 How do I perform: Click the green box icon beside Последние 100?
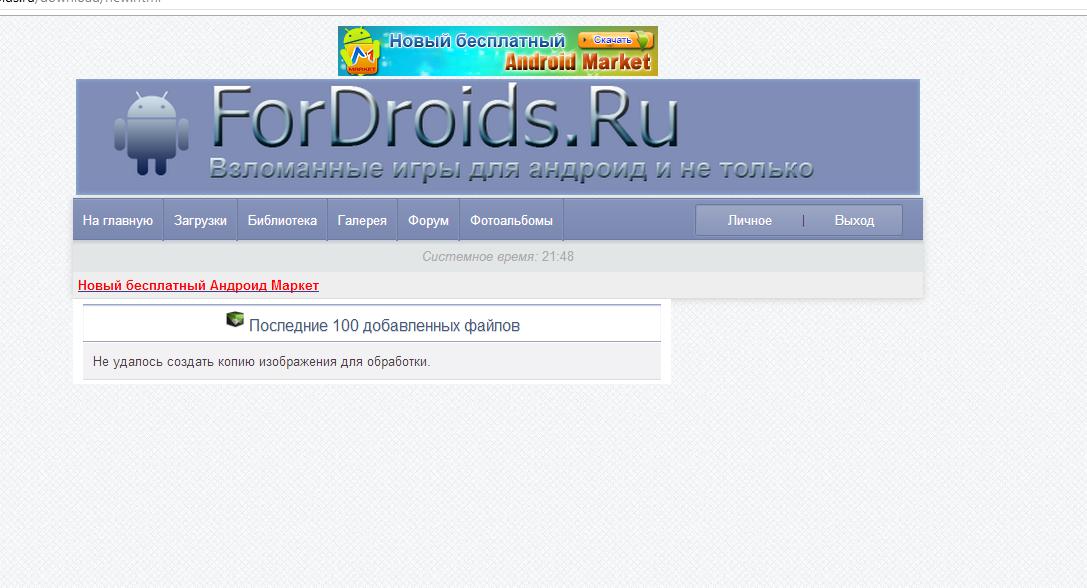click(235, 320)
